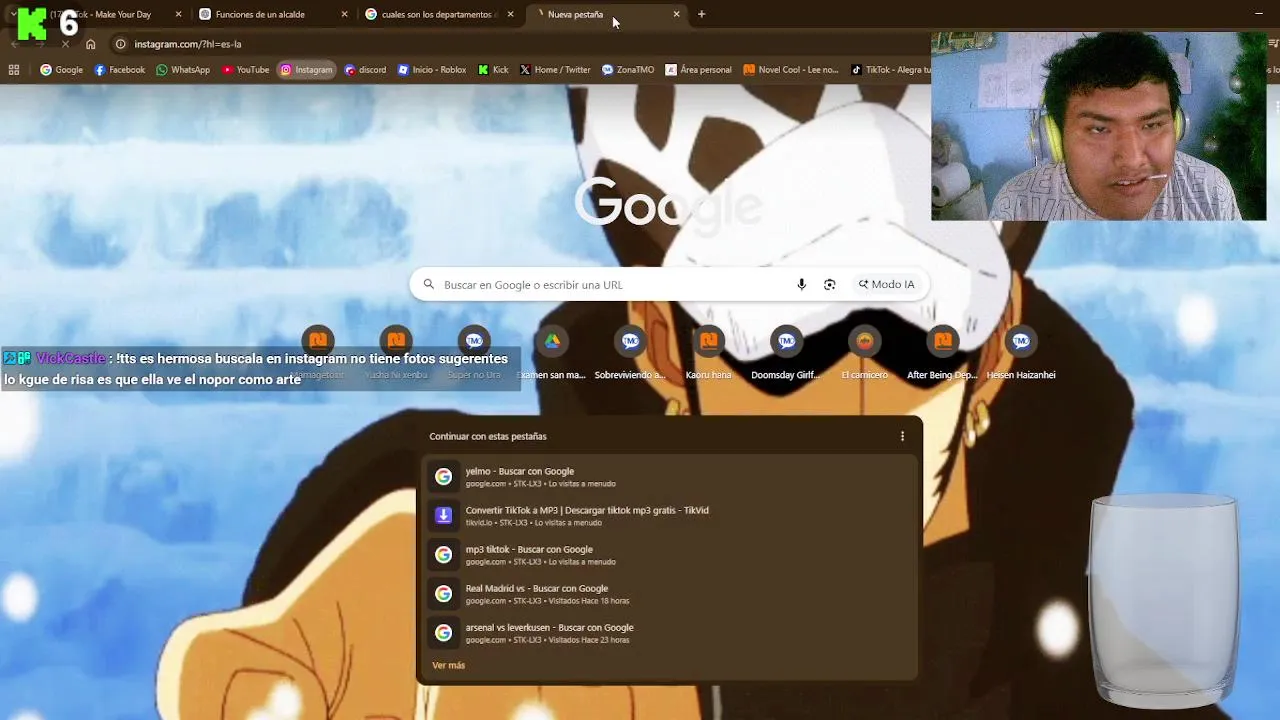The image size is (1280, 720).
Task: Open the Instagram bookmark
Action: coord(306,70)
